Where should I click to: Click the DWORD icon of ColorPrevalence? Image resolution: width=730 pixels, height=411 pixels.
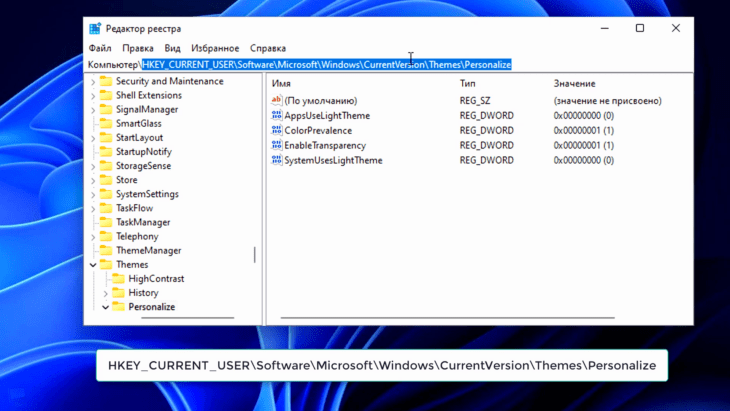click(277, 130)
